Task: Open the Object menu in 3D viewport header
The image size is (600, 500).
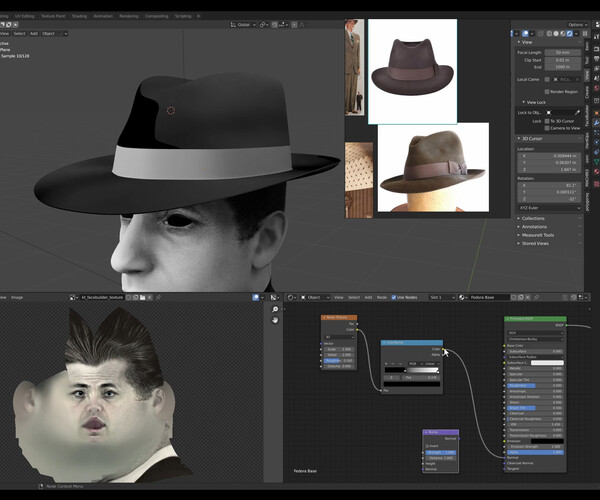Action: point(48,34)
